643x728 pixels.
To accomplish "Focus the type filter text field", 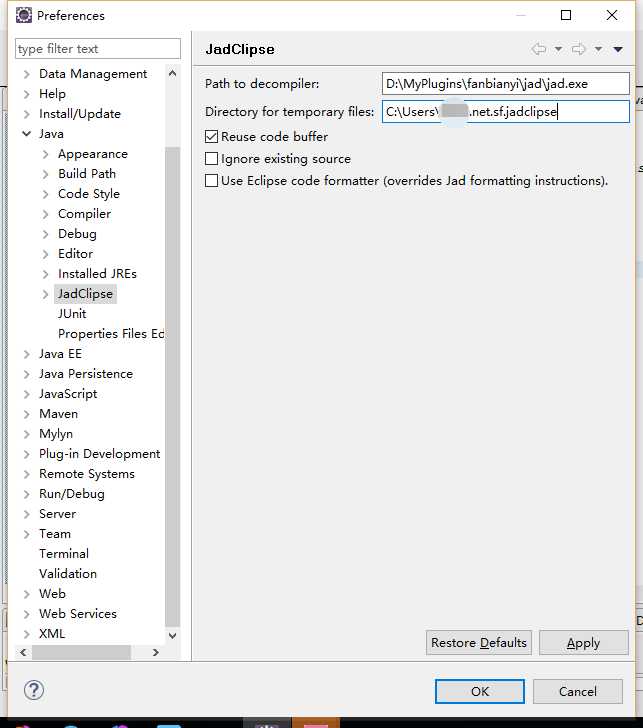I will tap(98, 49).
